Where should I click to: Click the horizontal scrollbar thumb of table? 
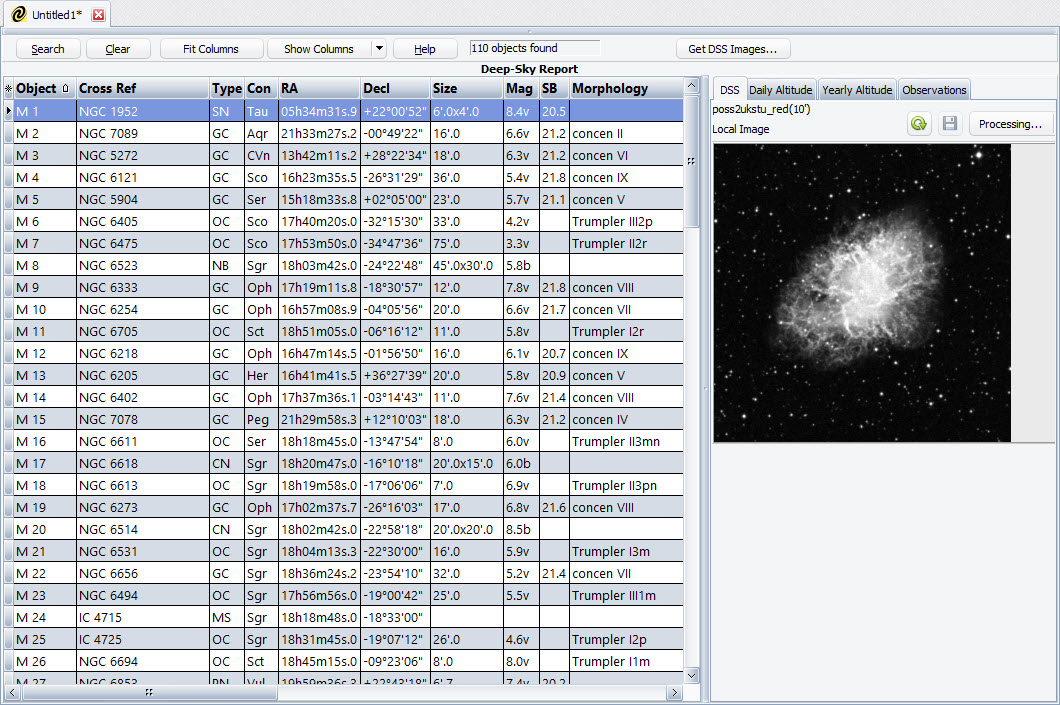[150, 692]
